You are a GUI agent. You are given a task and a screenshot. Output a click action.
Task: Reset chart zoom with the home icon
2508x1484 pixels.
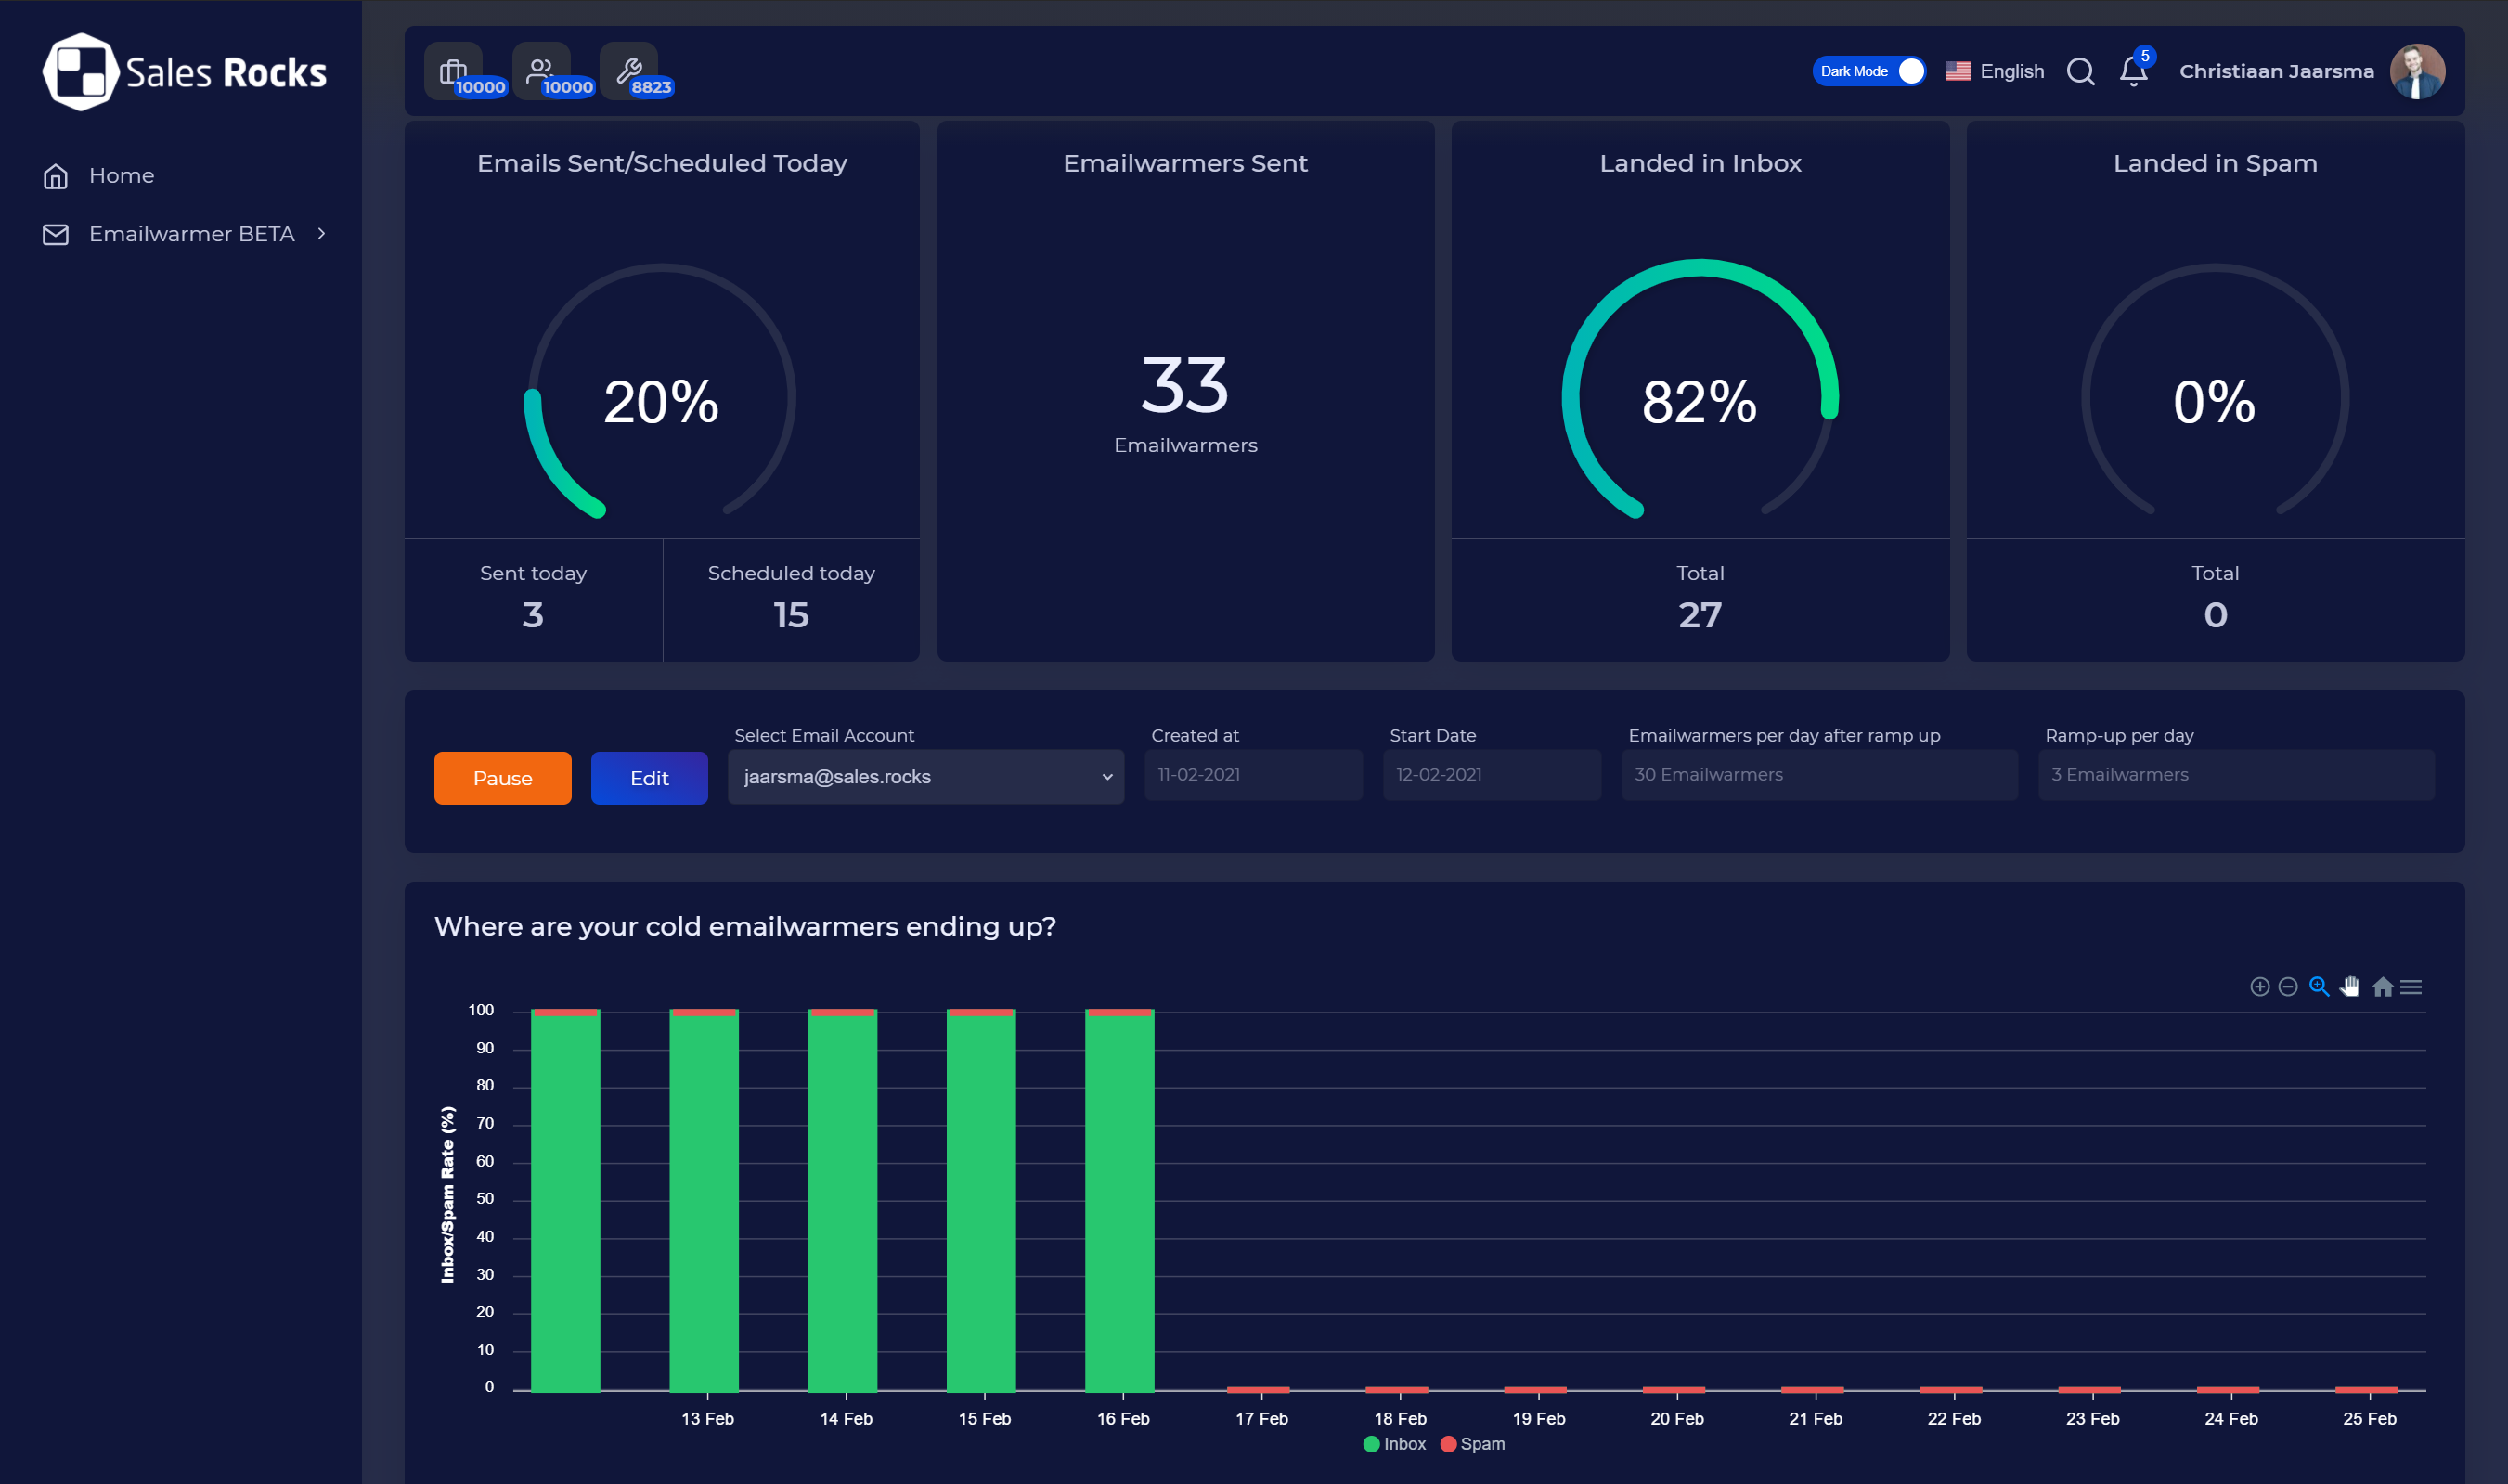[2382, 987]
